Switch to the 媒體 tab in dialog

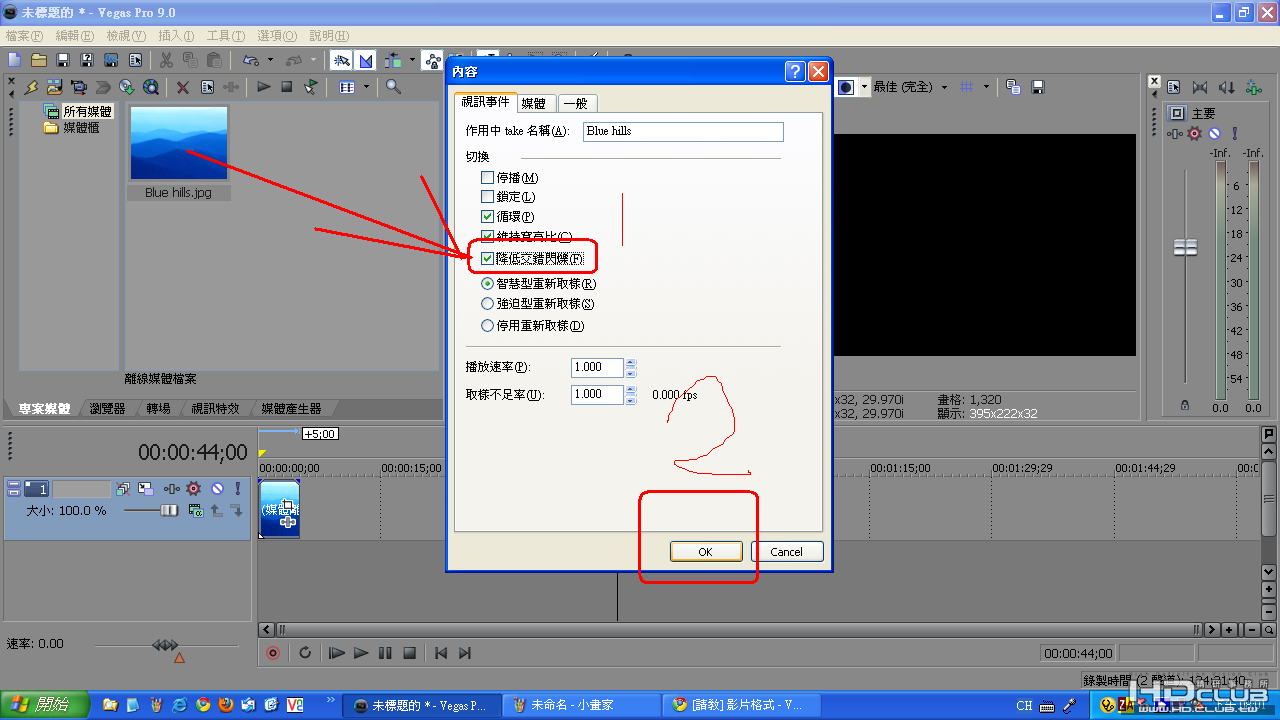534,103
